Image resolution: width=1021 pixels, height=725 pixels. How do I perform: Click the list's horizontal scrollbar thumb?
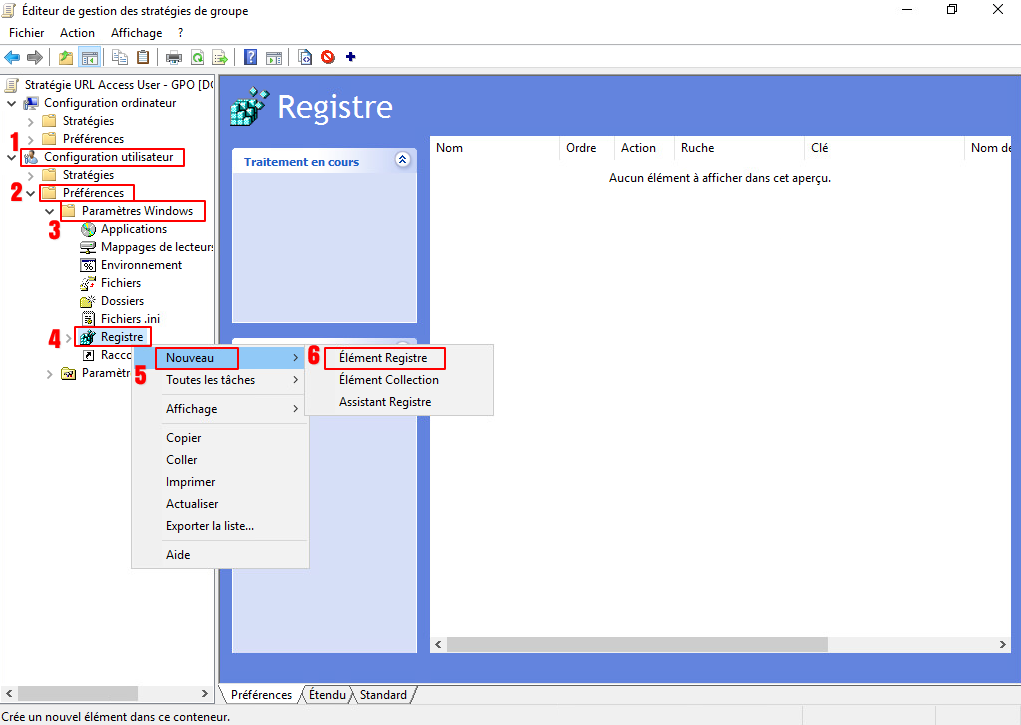630,645
